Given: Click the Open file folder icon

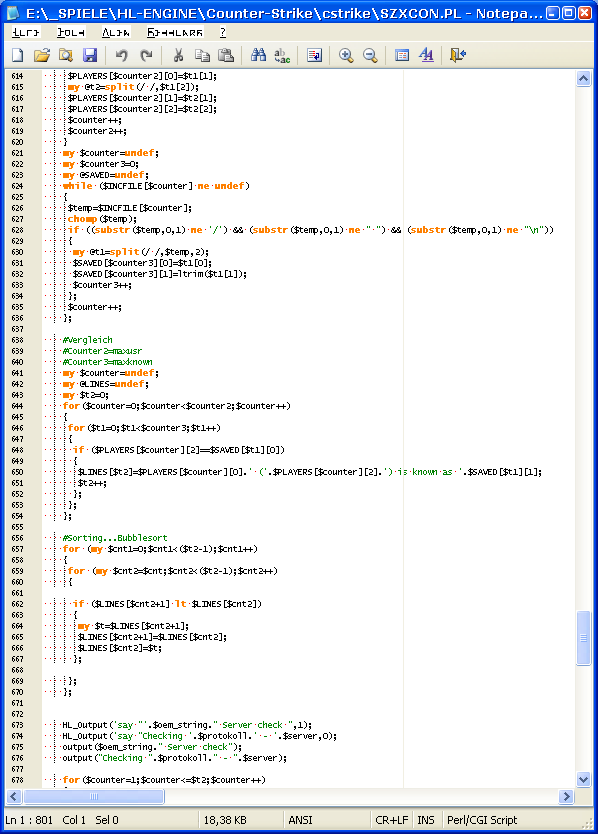Looking at the screenshot, I should [x=41, y=55].
